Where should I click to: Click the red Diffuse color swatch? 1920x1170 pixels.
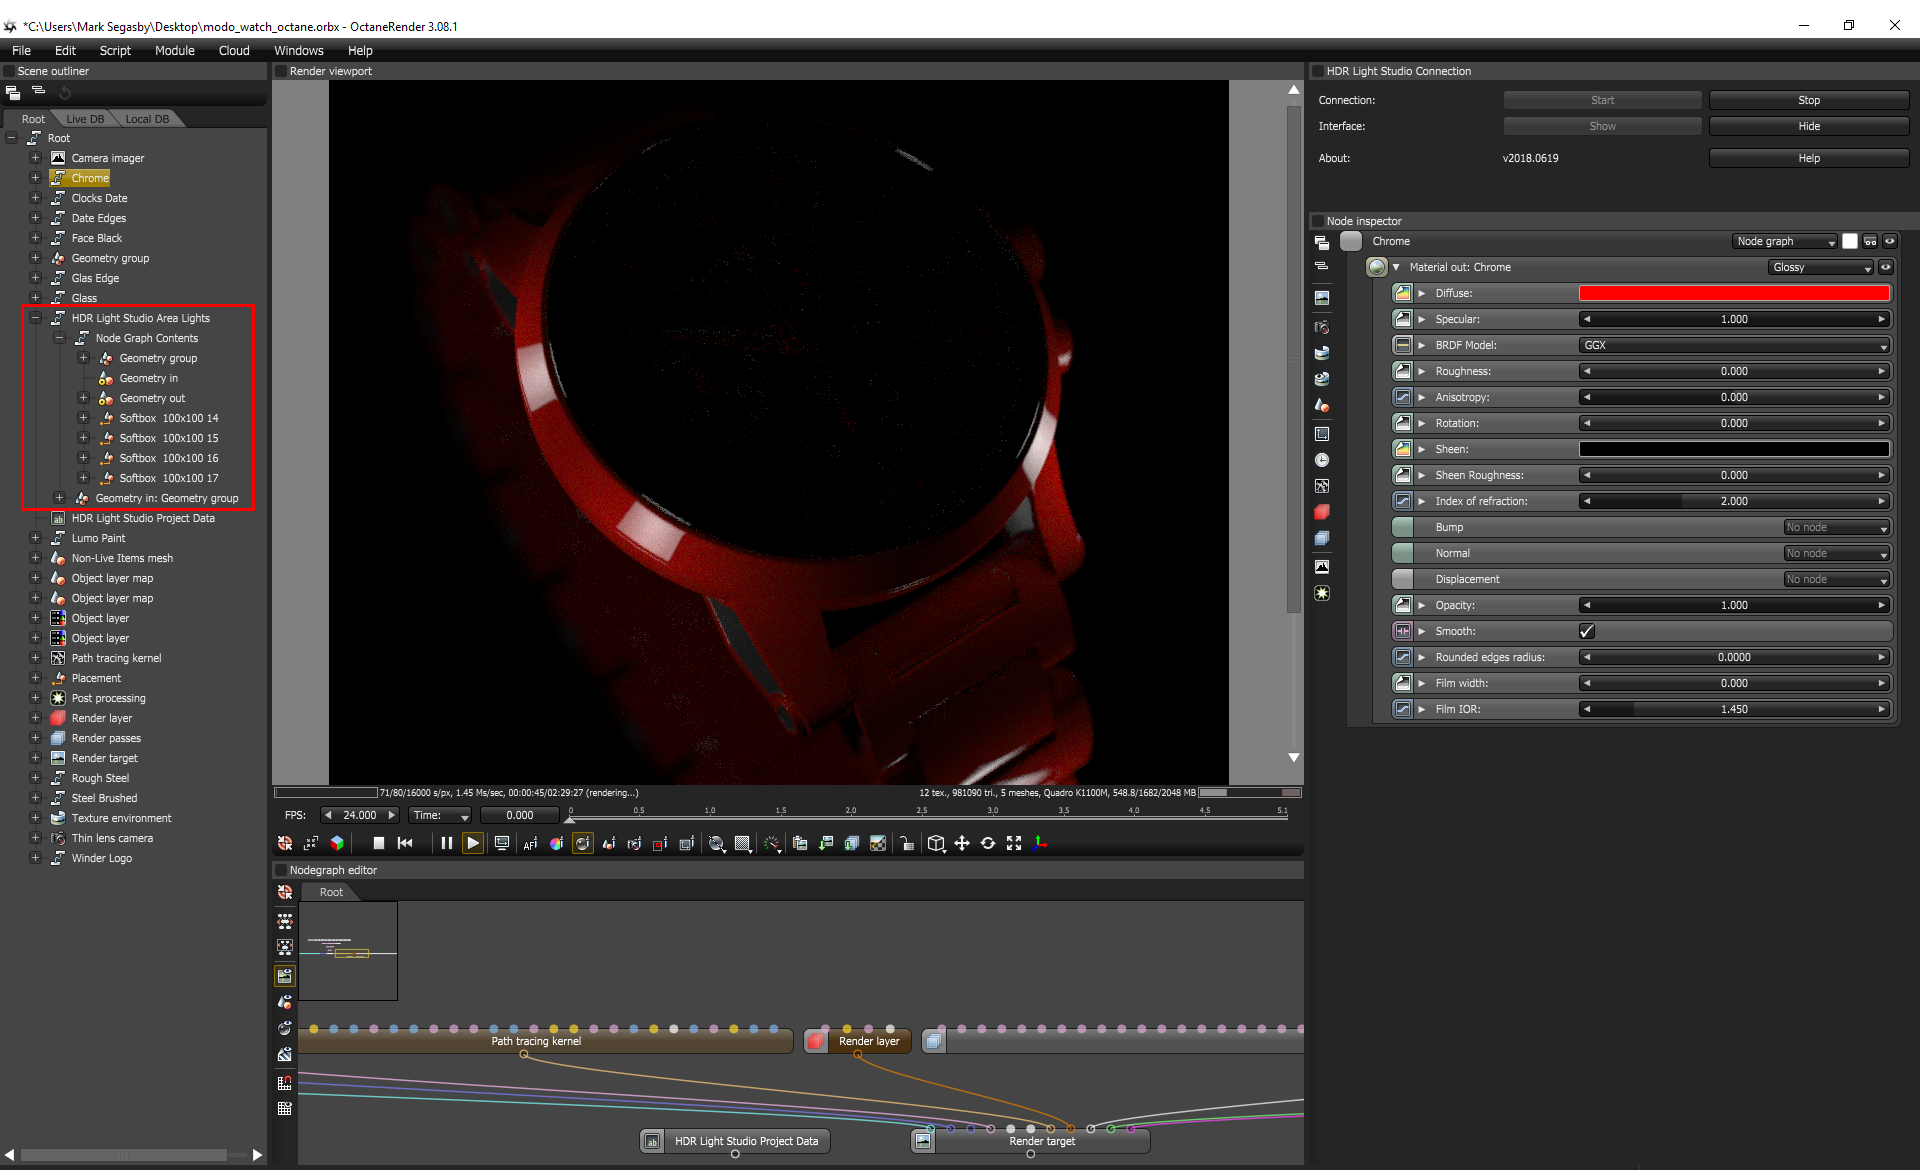[1734, 293]
